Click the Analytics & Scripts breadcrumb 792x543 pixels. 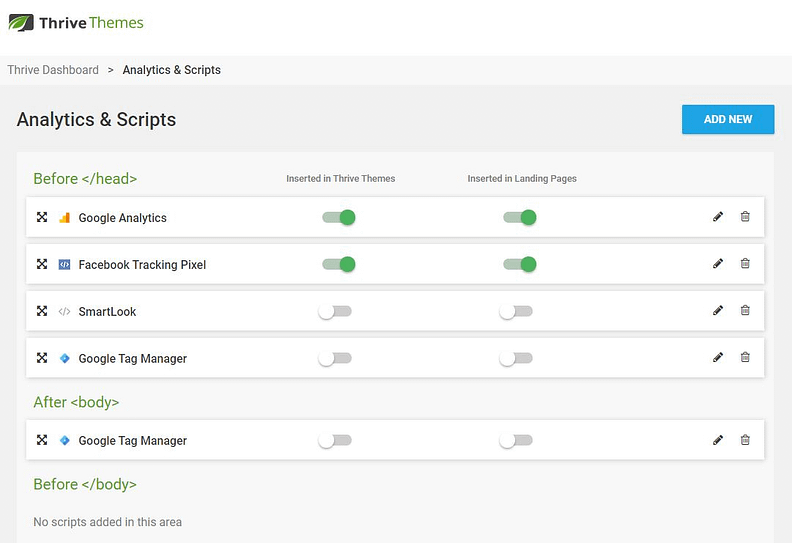[172, 70]
